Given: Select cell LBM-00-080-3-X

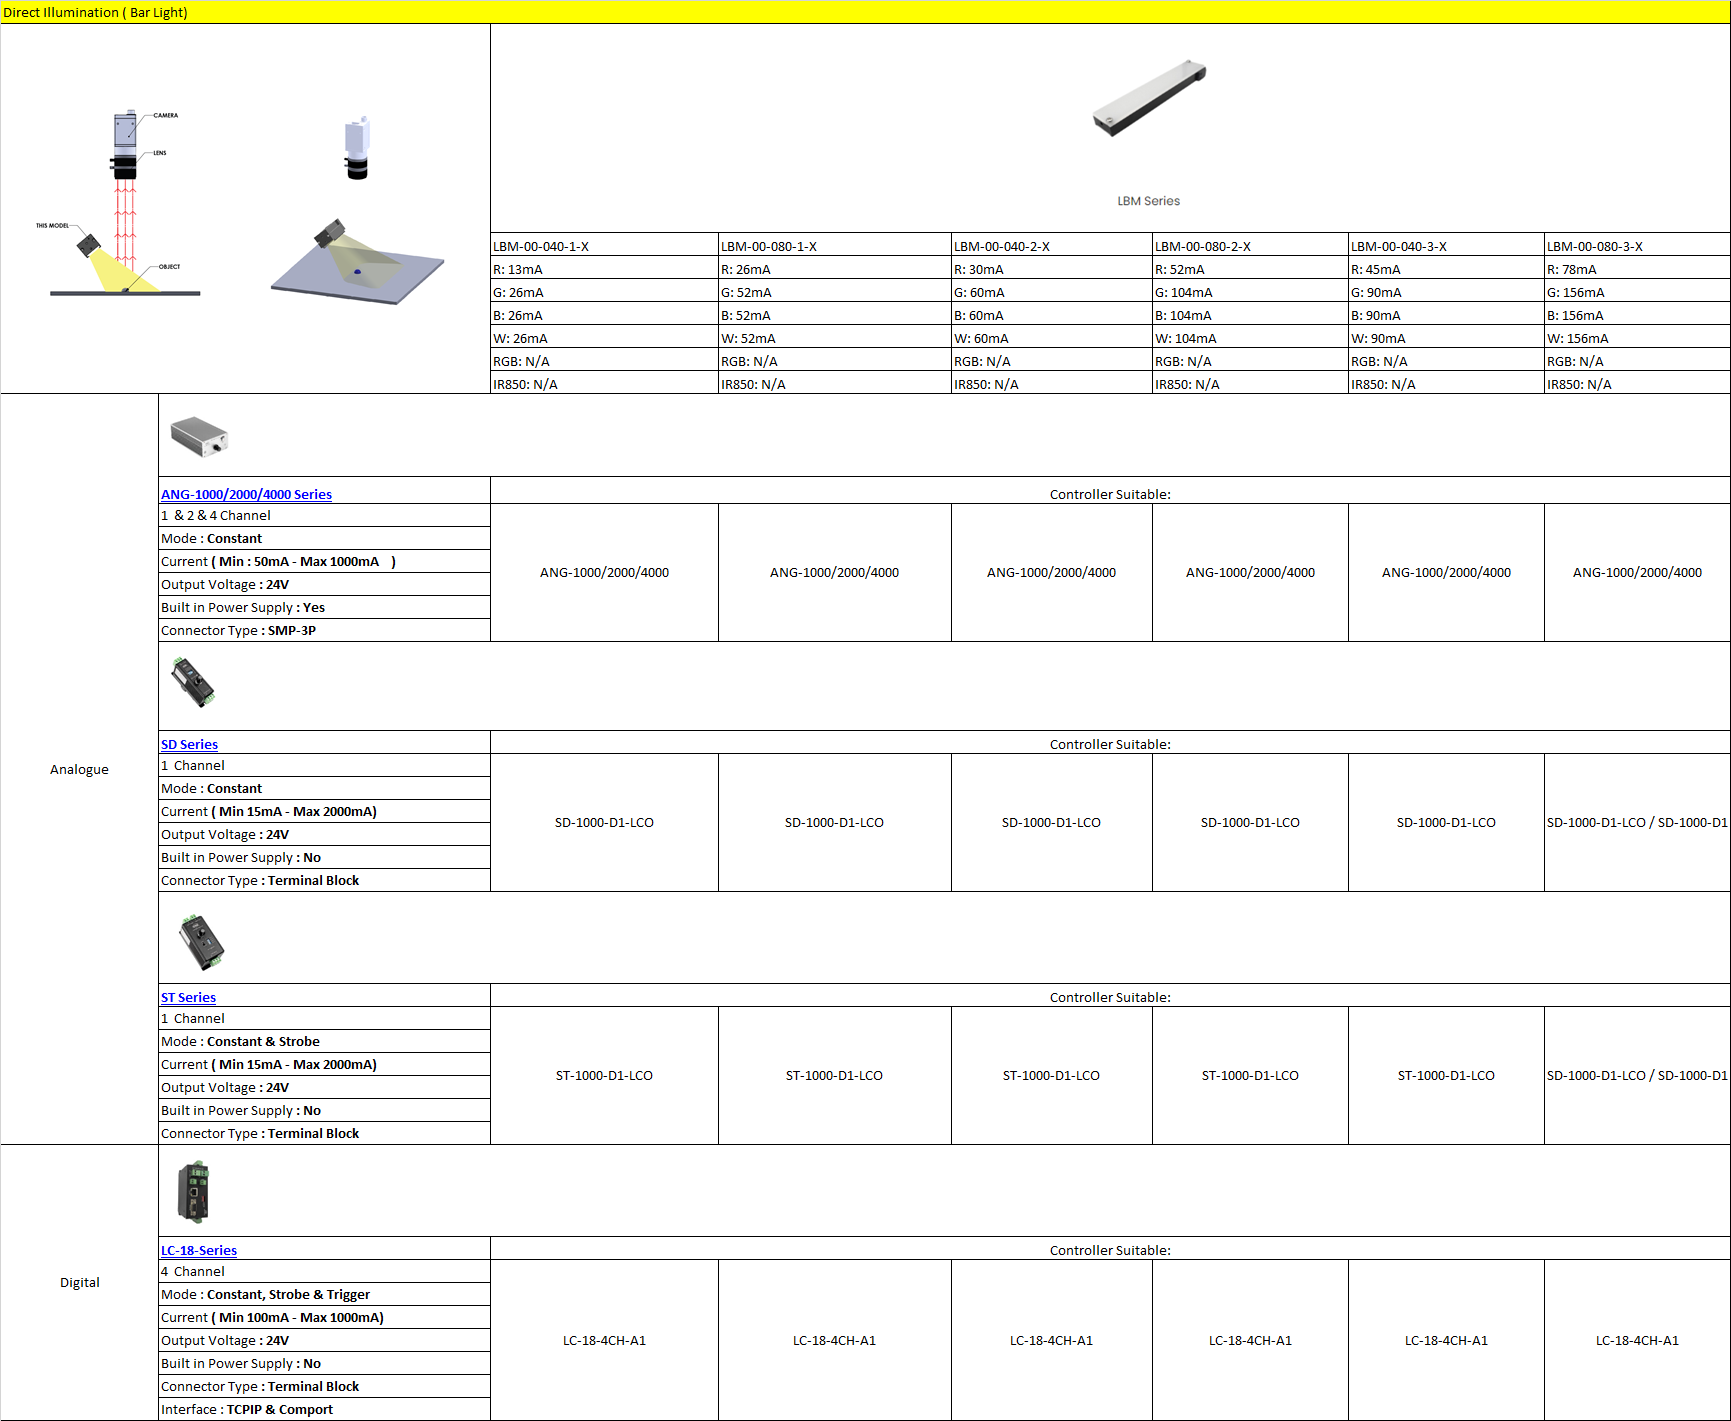Looking at the screenshot, I should click(1637, 246).
